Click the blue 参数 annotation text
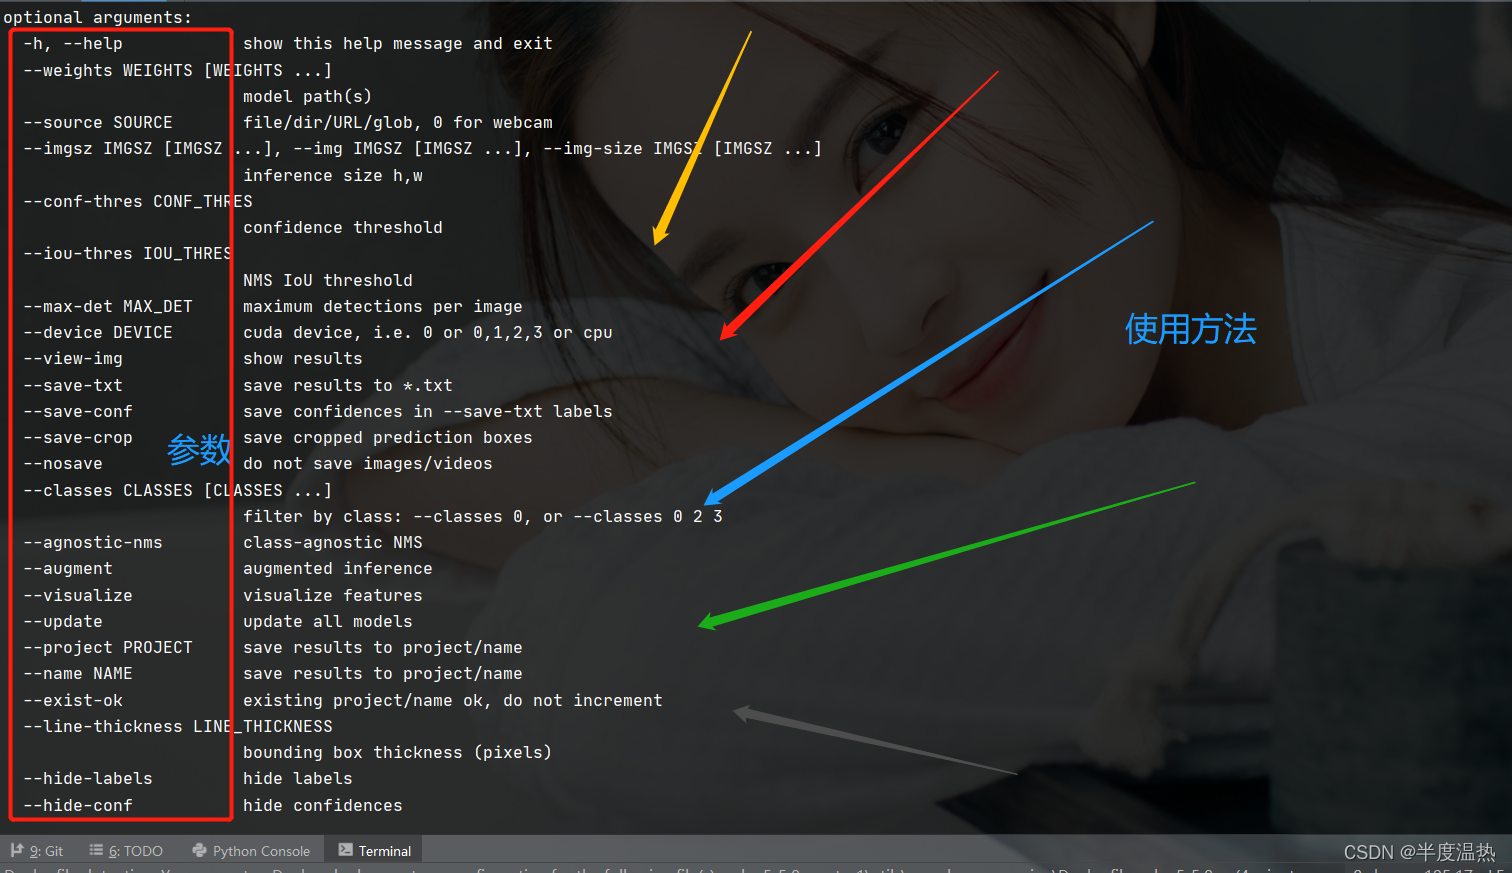 (x=199, y=450)
